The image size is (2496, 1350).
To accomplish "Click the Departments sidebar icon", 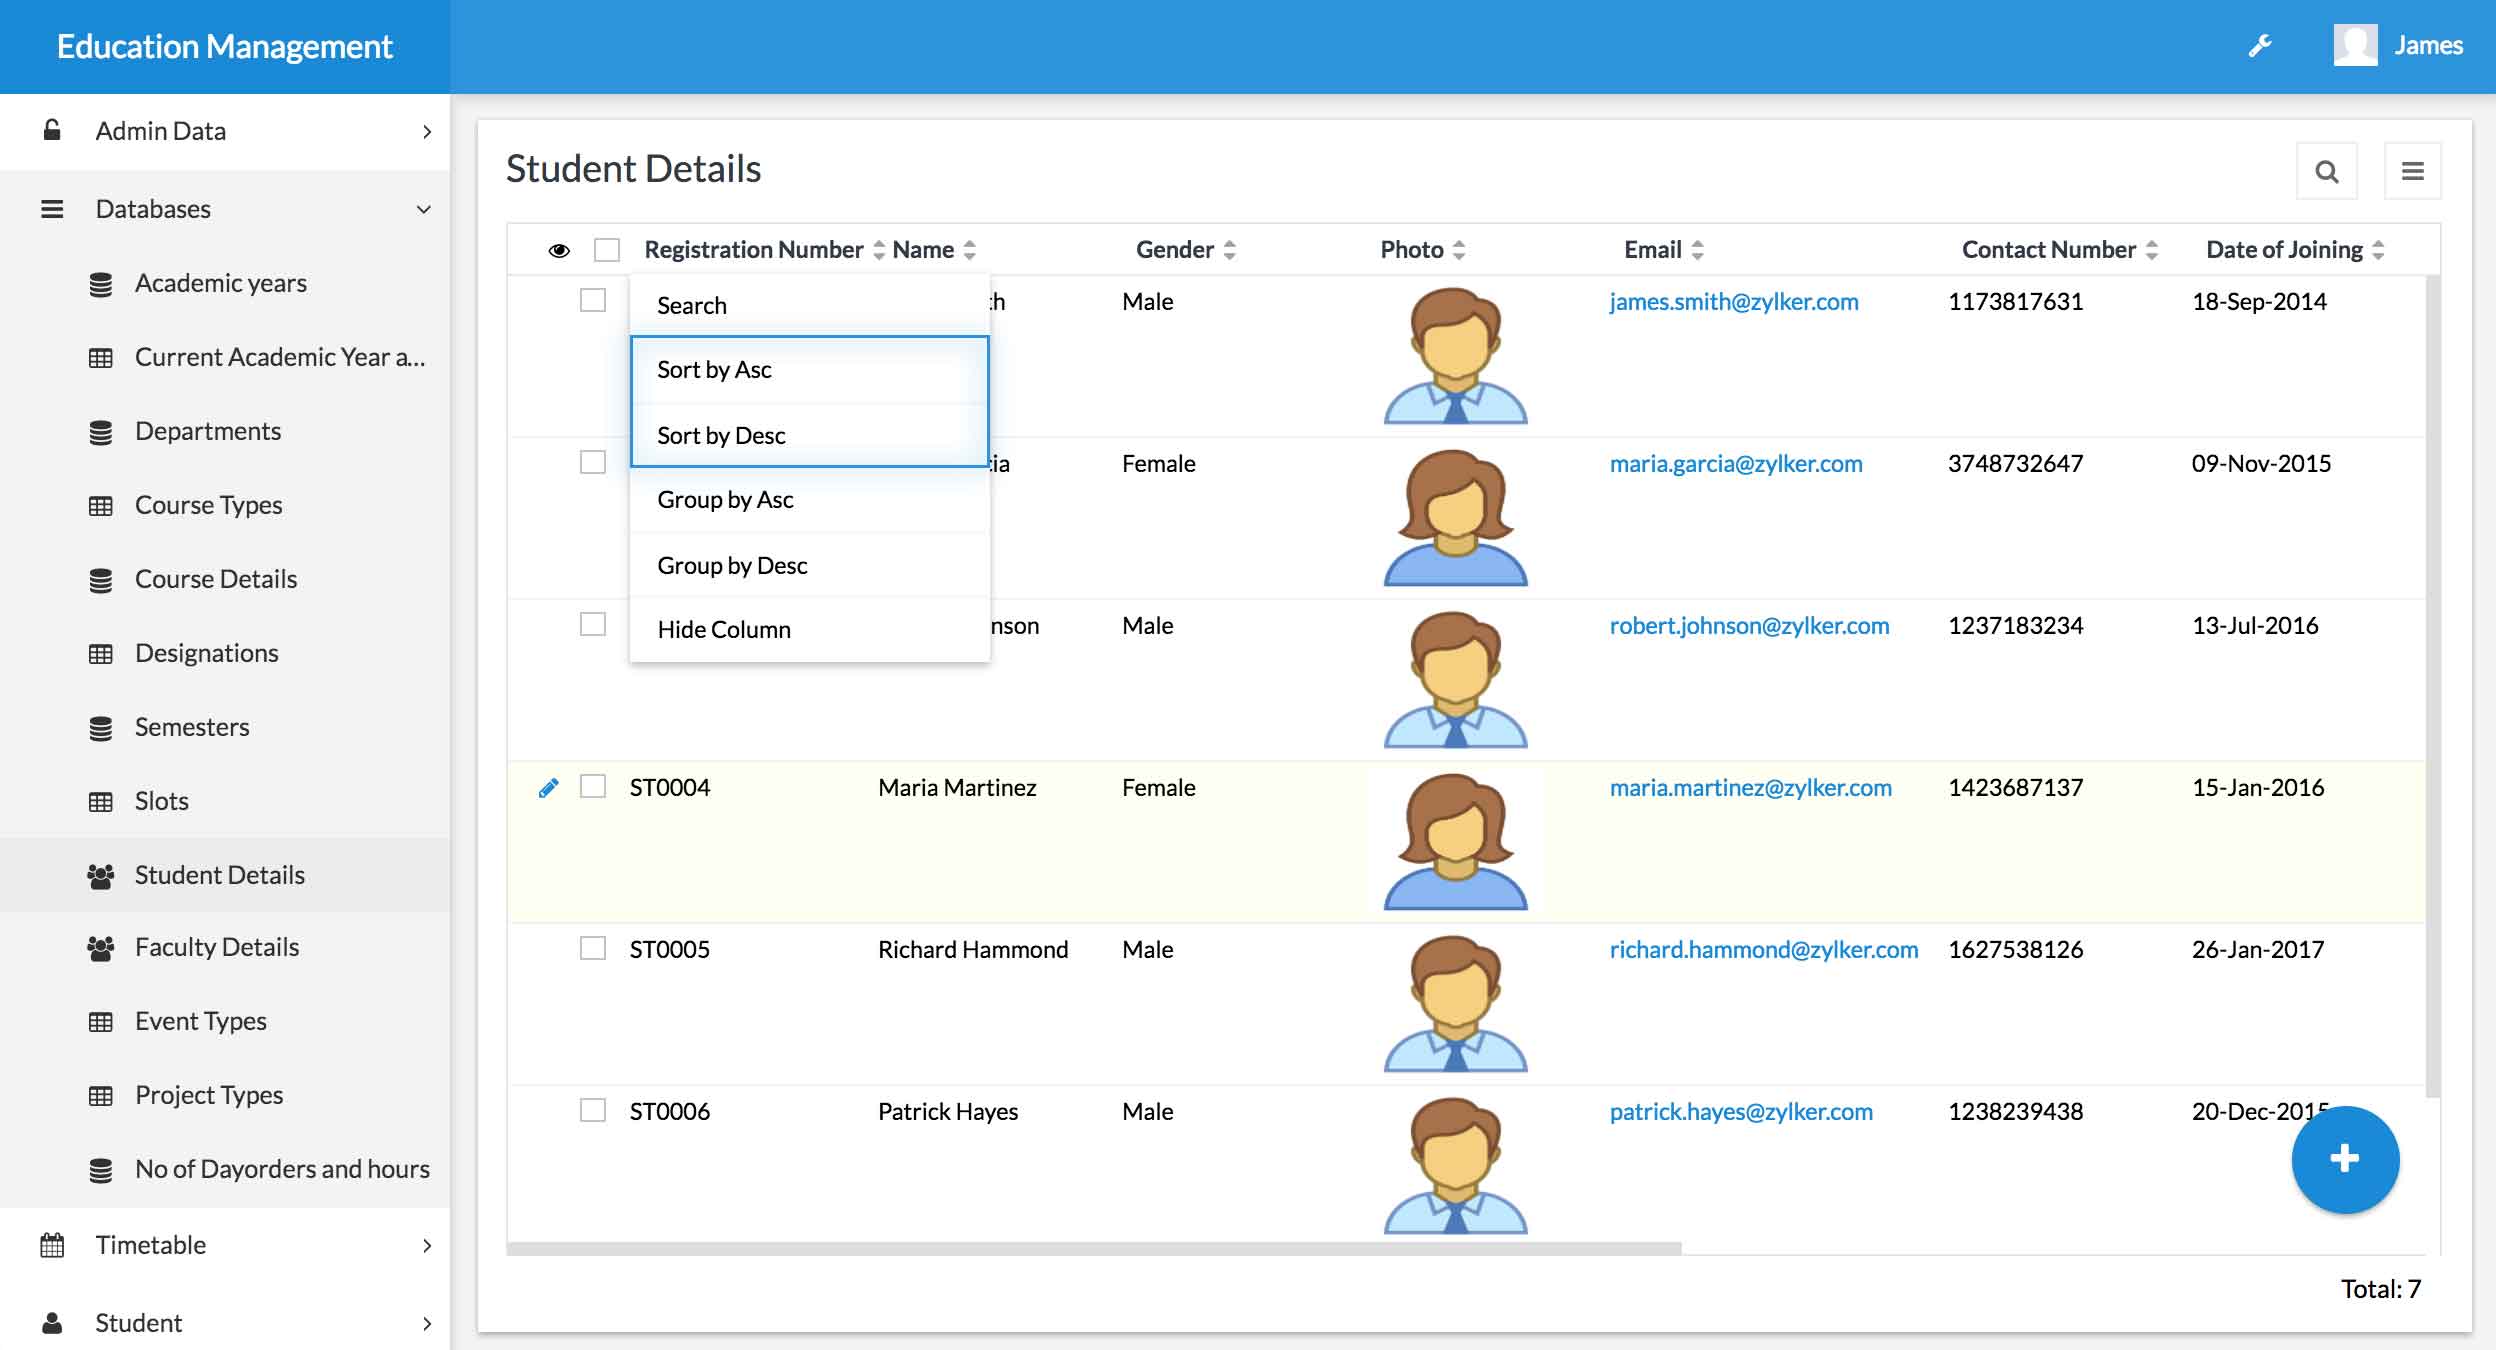I will [x=101, y=429].
